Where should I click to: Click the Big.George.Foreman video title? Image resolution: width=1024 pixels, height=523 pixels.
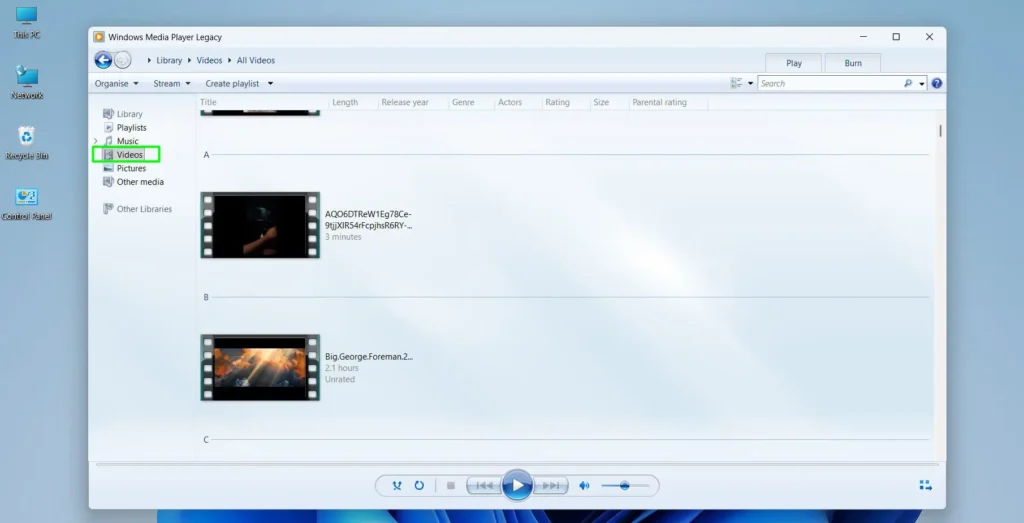coord(369,357)
